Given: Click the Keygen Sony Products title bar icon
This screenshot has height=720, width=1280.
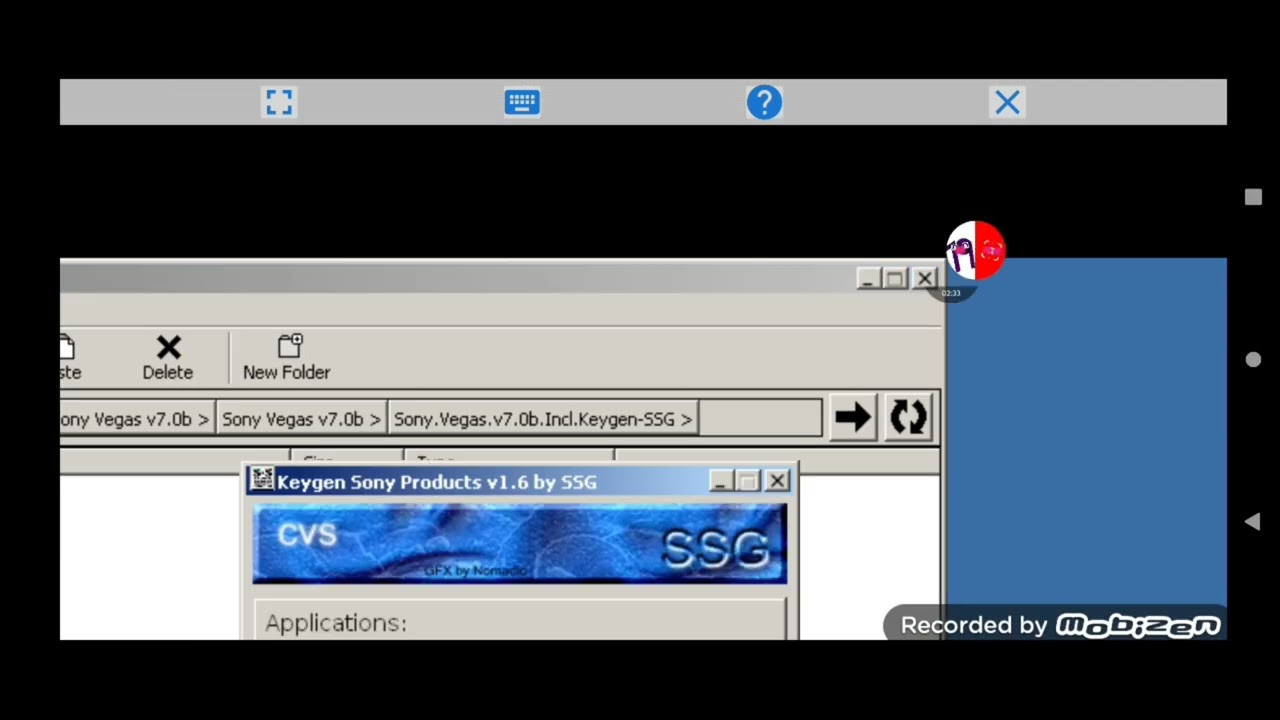Looking at the screenshot, I should pyautogui.click(x=262, y=480).
